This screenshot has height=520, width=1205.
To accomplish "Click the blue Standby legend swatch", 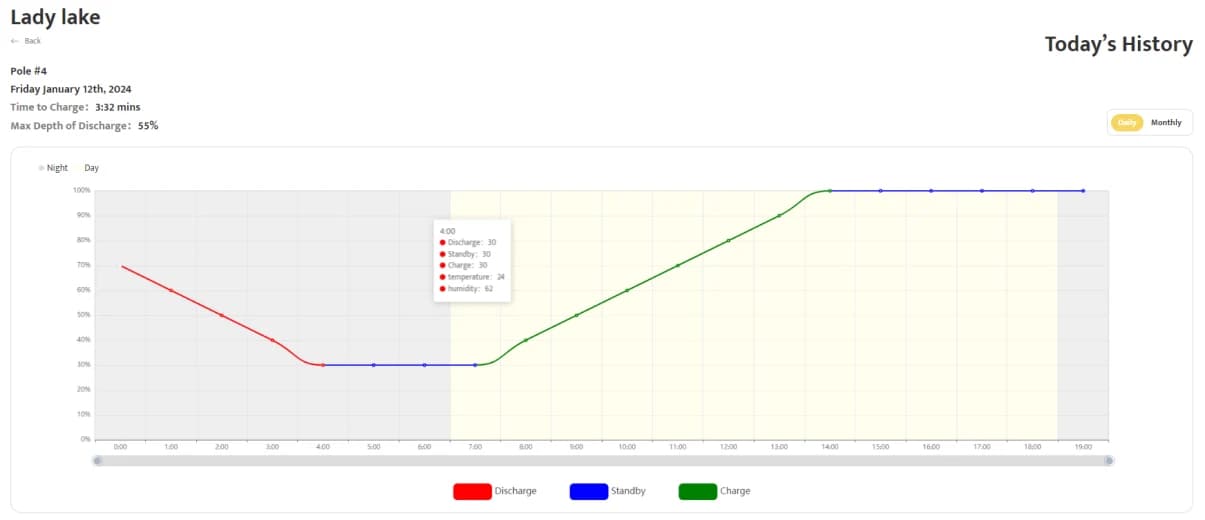I will point(588,491).
